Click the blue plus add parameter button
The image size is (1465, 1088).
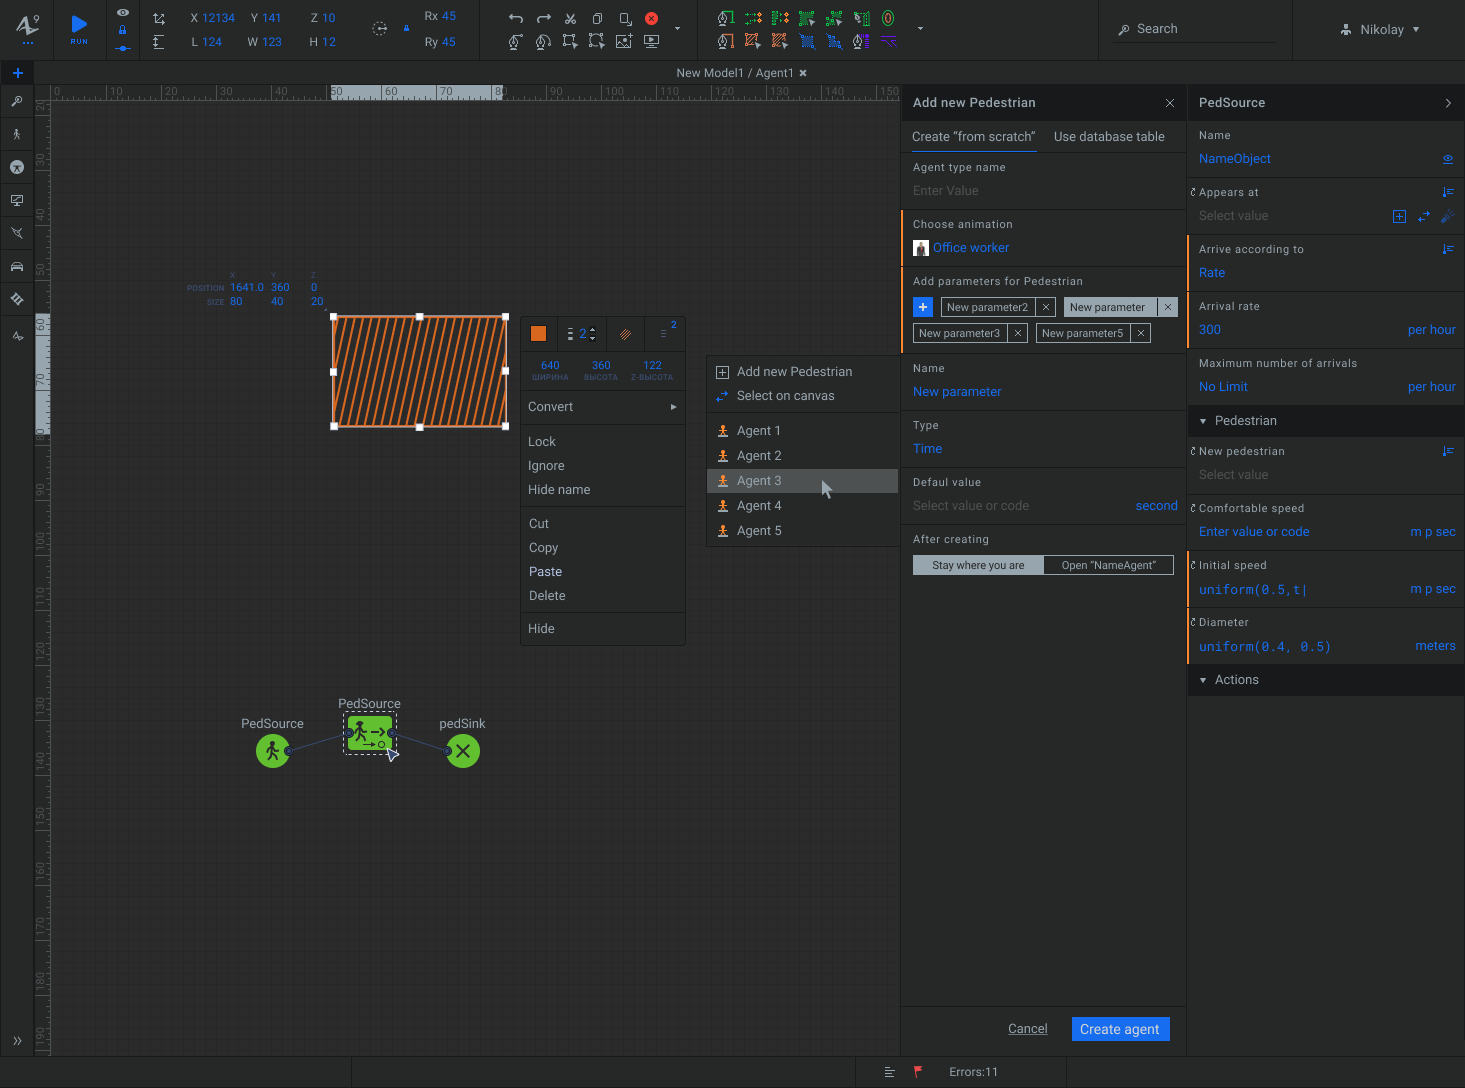tap(923, 307)
